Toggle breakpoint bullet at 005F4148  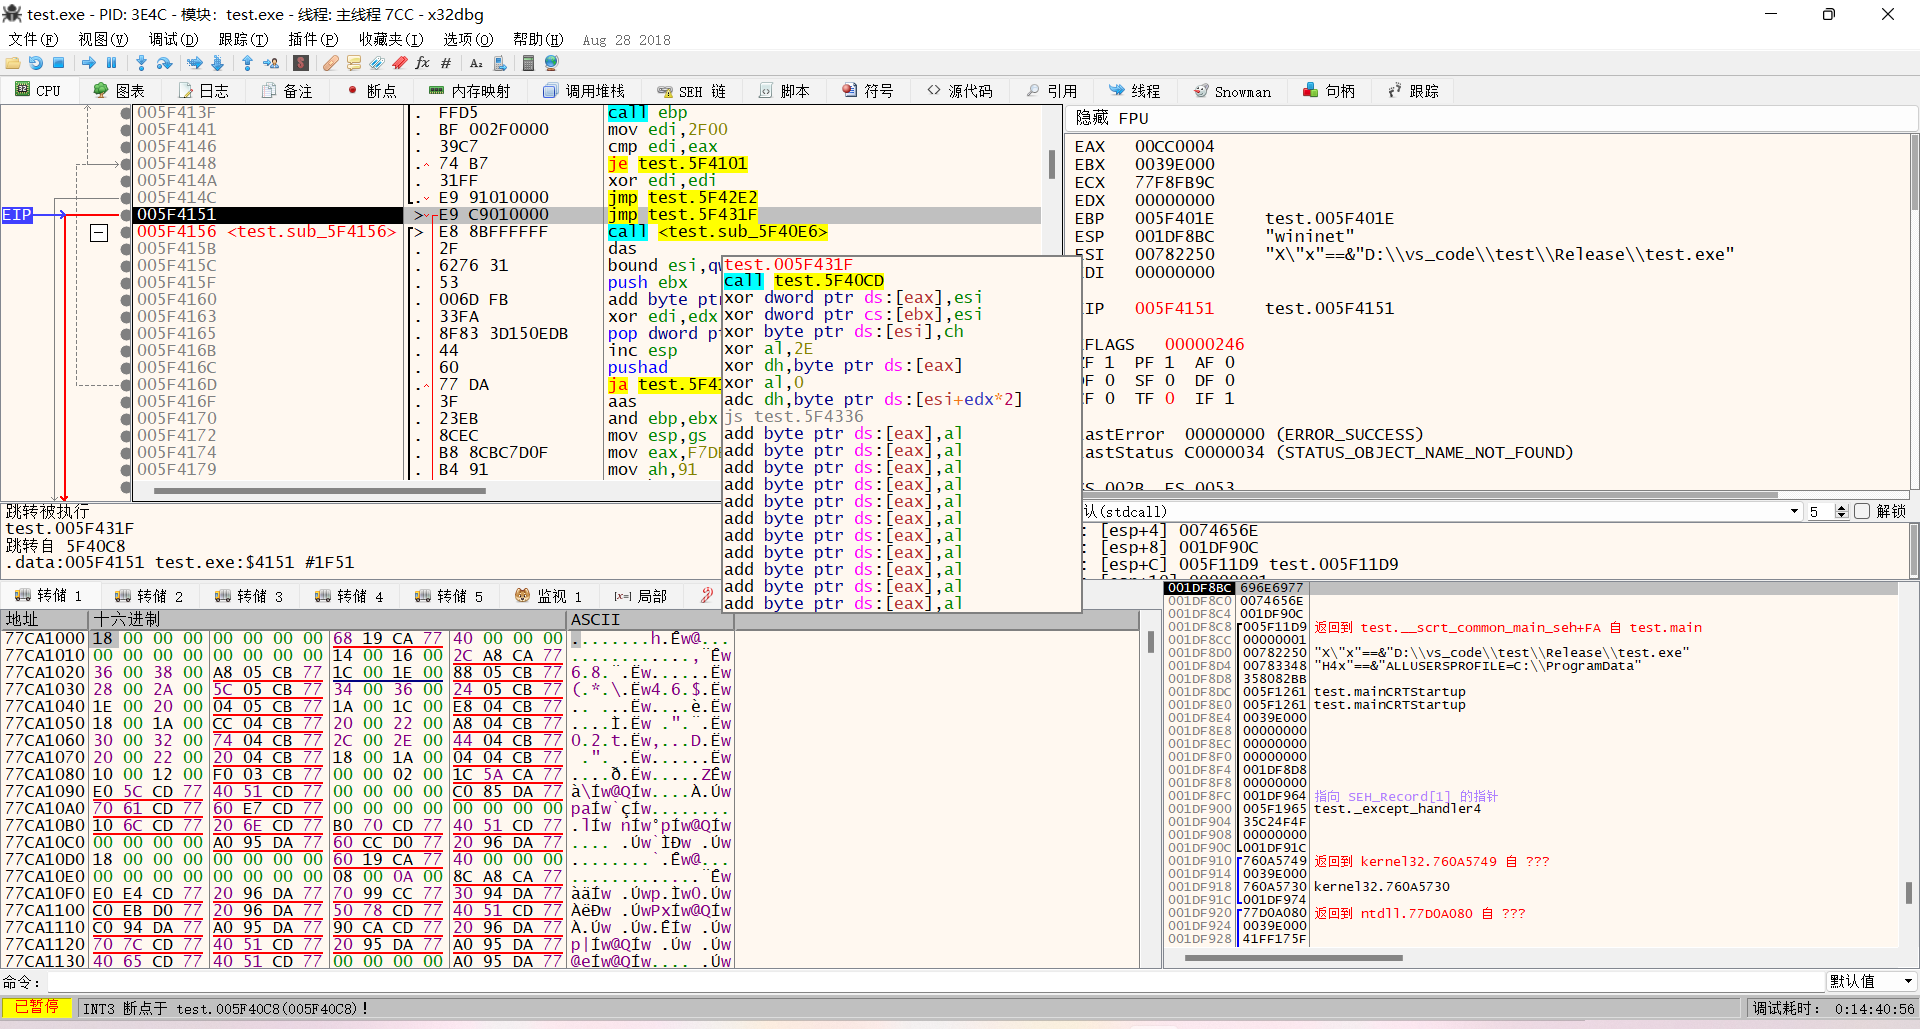point(126,164)
